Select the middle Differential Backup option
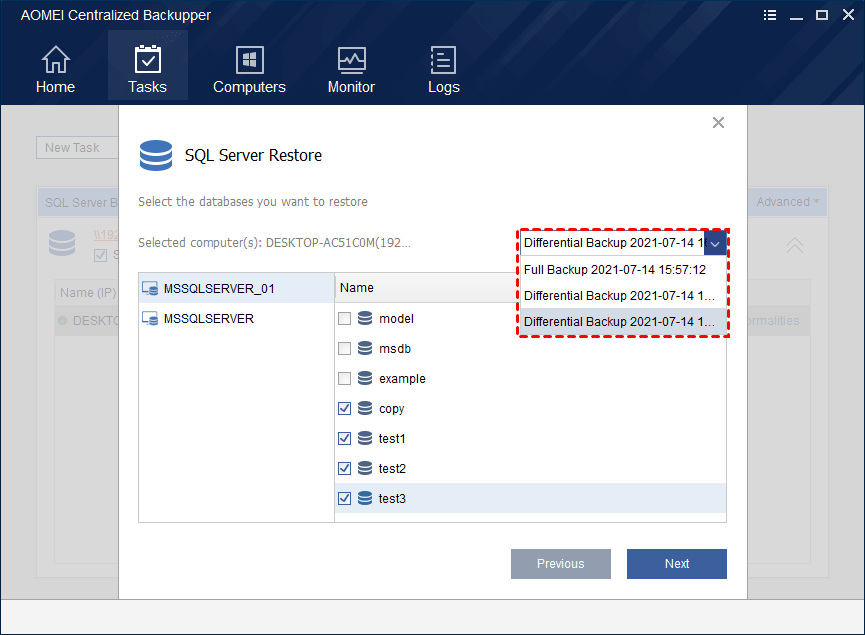 [x=623, y=295]
